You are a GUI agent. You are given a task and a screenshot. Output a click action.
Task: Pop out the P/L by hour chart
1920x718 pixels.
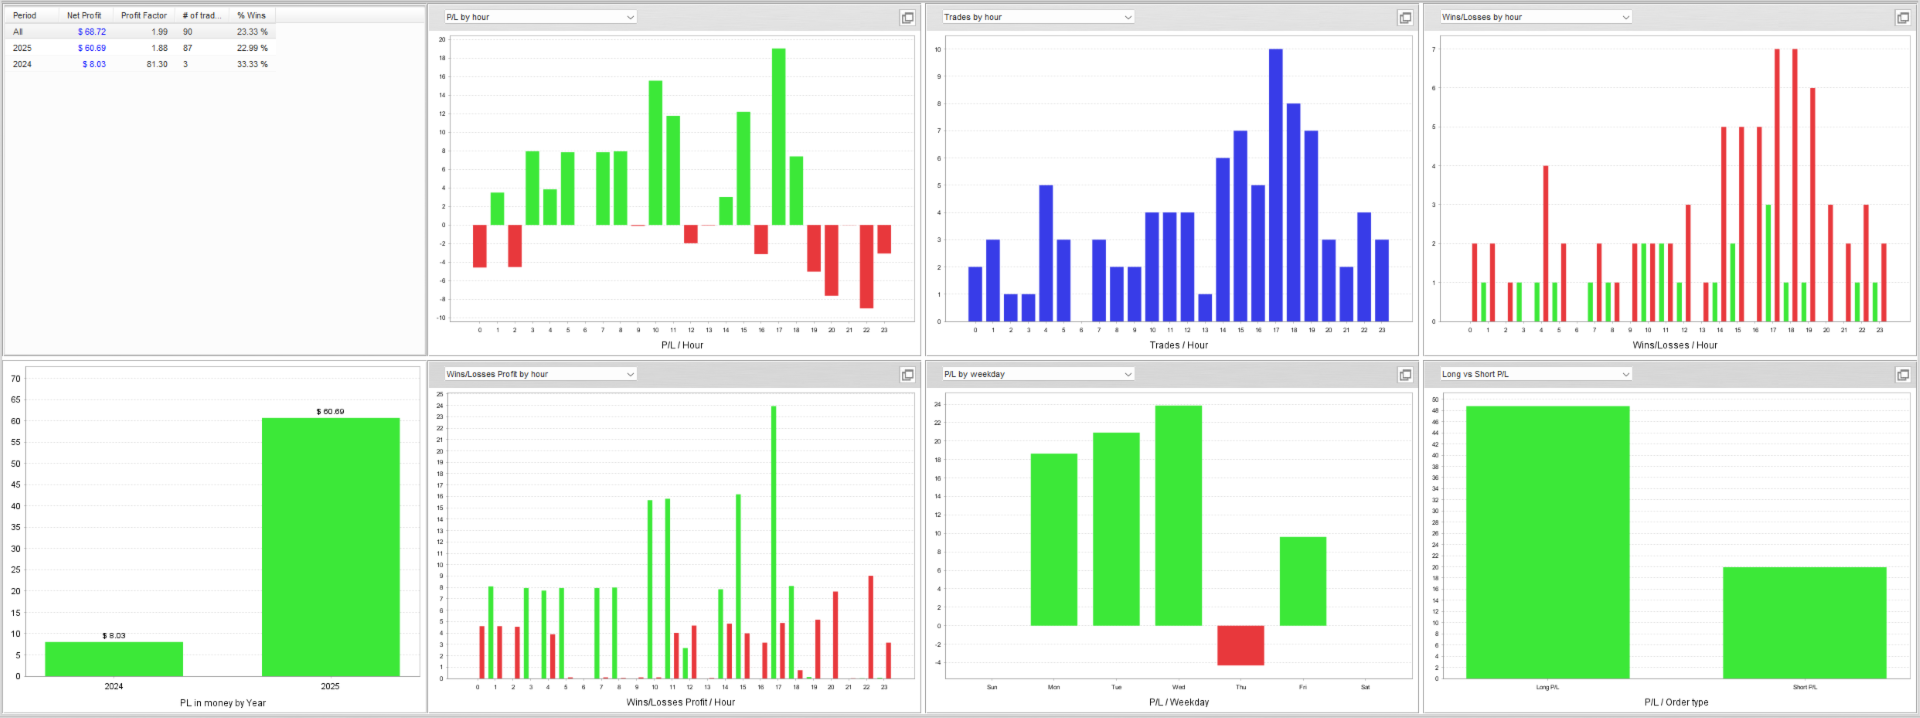click(x=907, y=17)
